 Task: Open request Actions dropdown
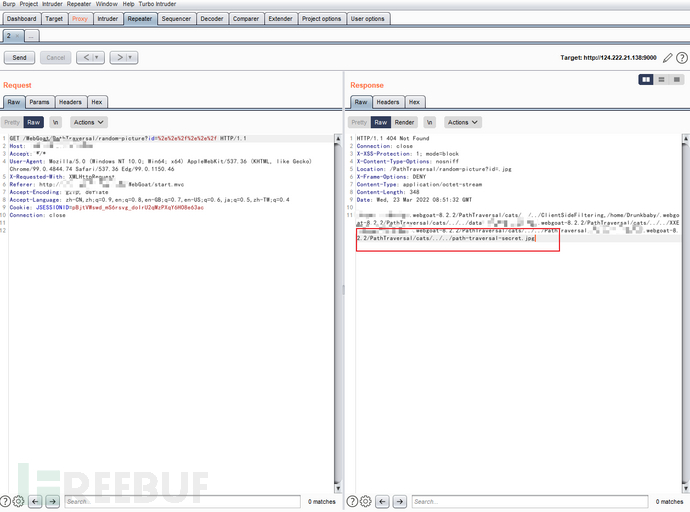[x=89, y=122]
